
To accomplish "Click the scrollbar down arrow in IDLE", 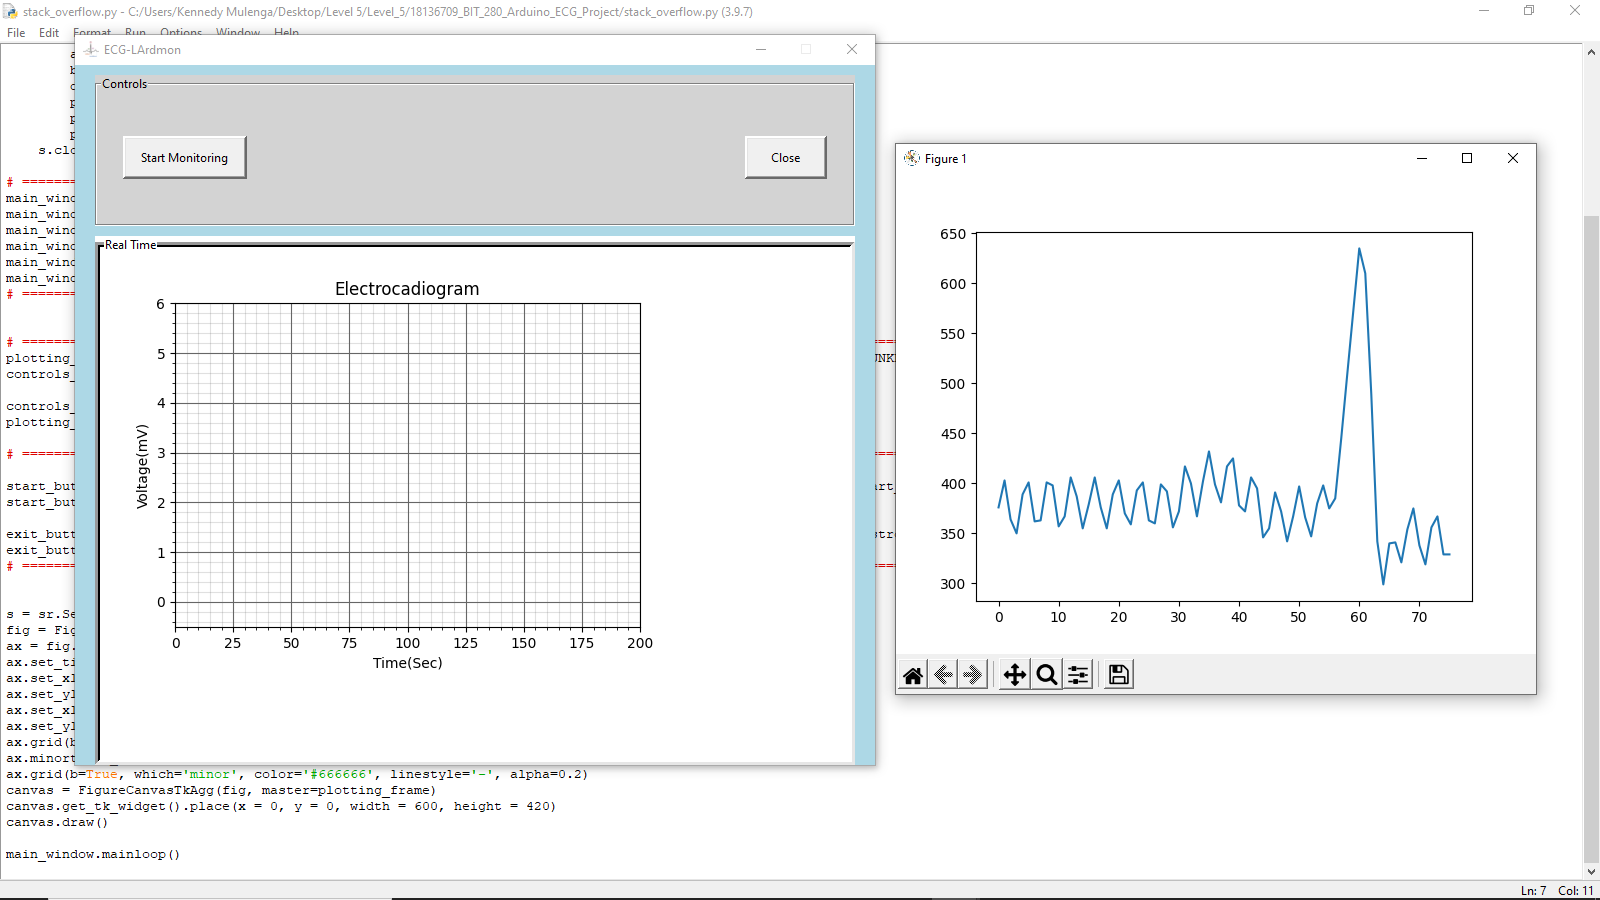I will 1591,870.
